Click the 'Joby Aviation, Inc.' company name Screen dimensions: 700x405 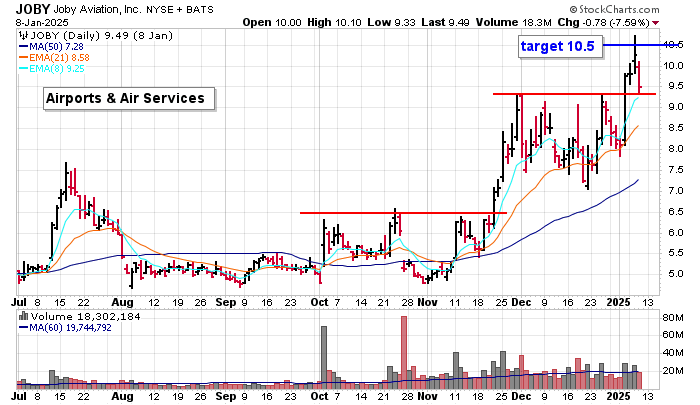98,9
